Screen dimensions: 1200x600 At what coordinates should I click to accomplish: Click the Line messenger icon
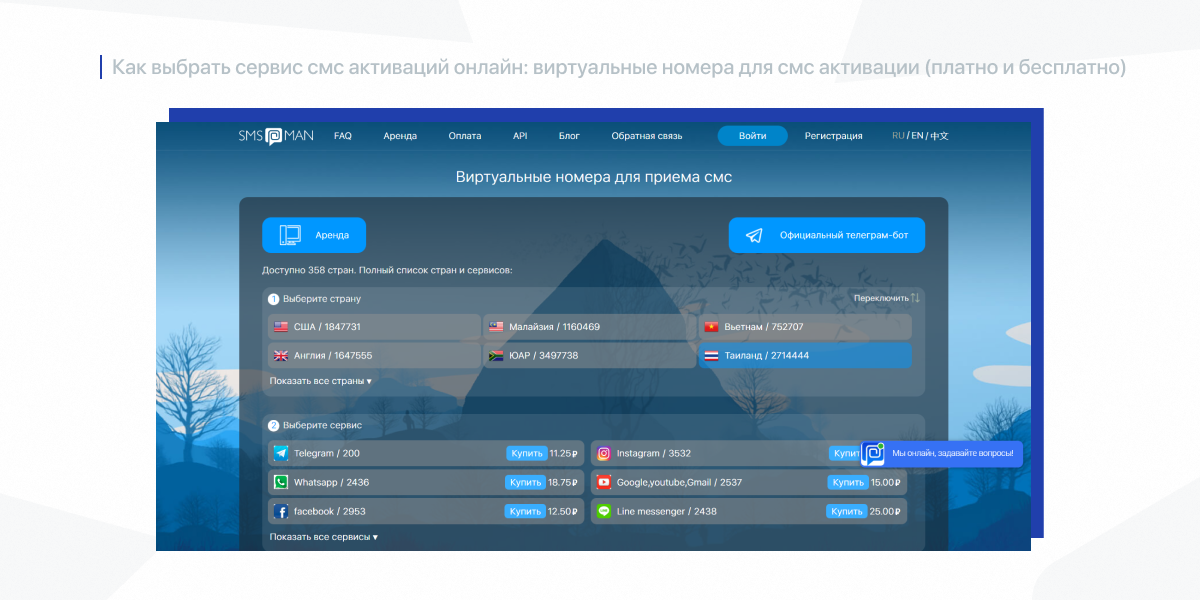click(604, 511)
